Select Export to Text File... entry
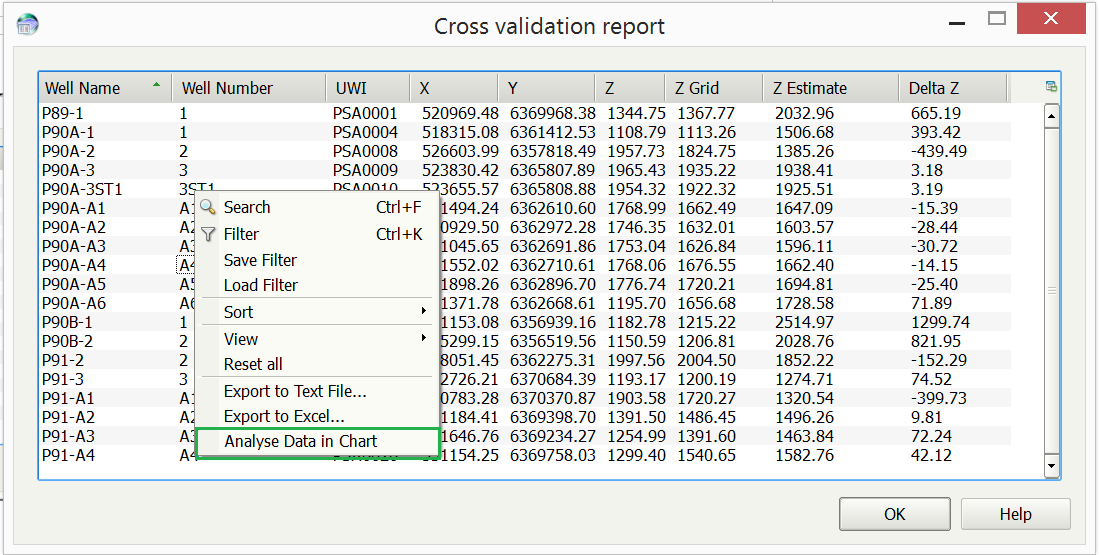 (295, 391)
